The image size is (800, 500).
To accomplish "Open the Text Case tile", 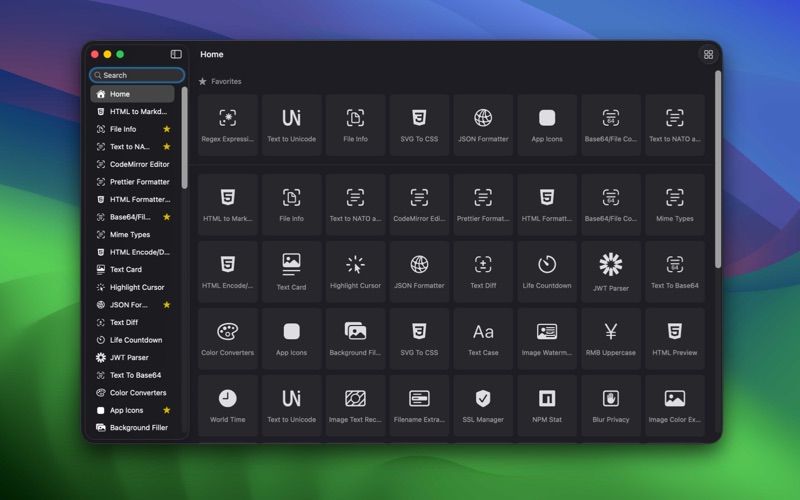I will (483, 338).
